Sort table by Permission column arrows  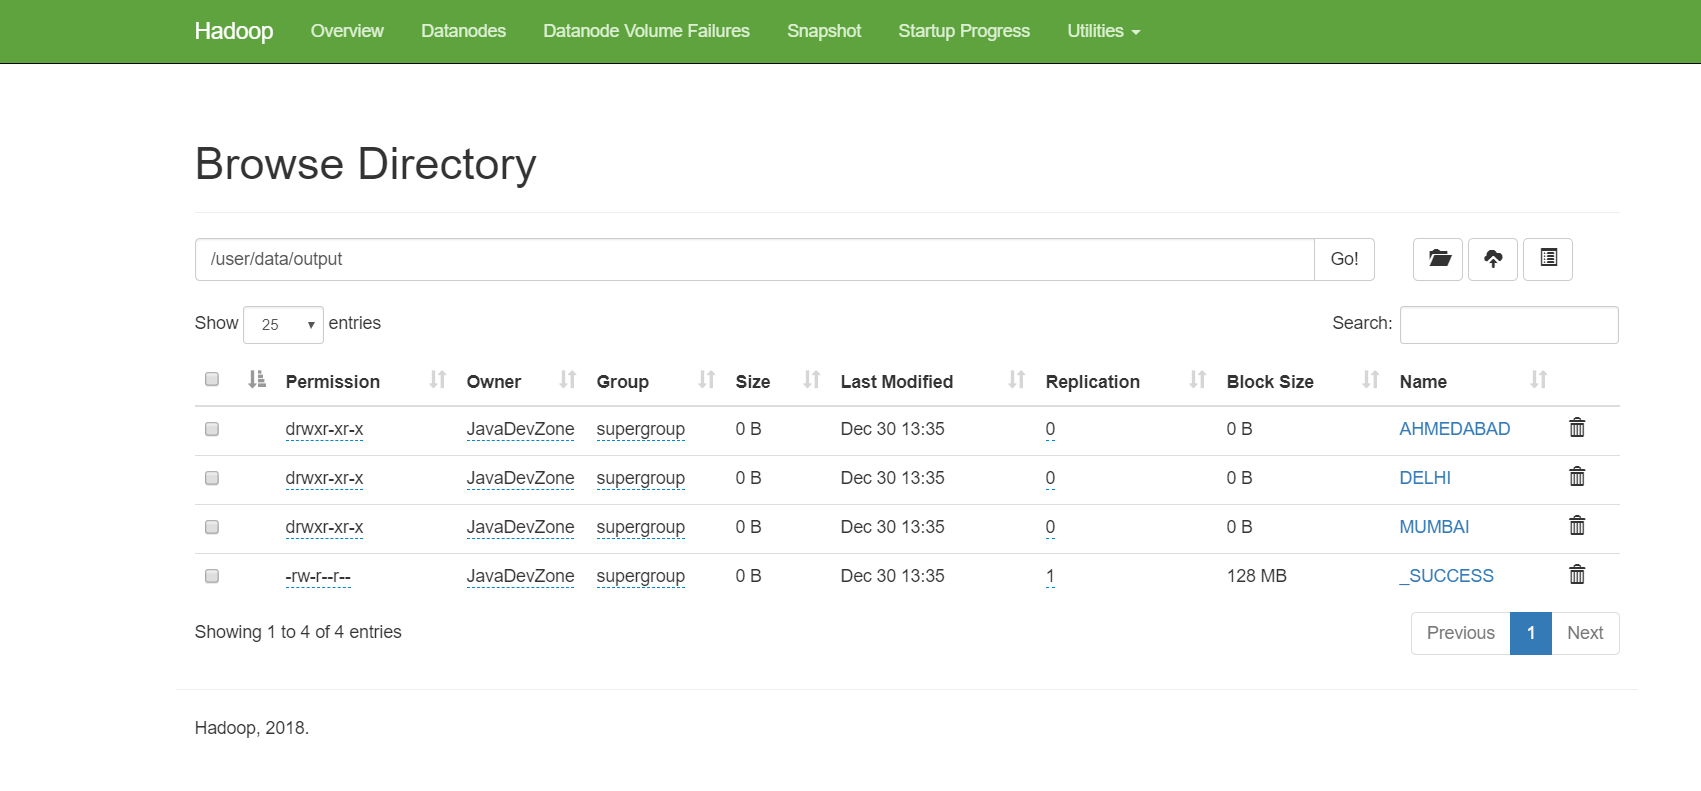click(x=437, y=380)
